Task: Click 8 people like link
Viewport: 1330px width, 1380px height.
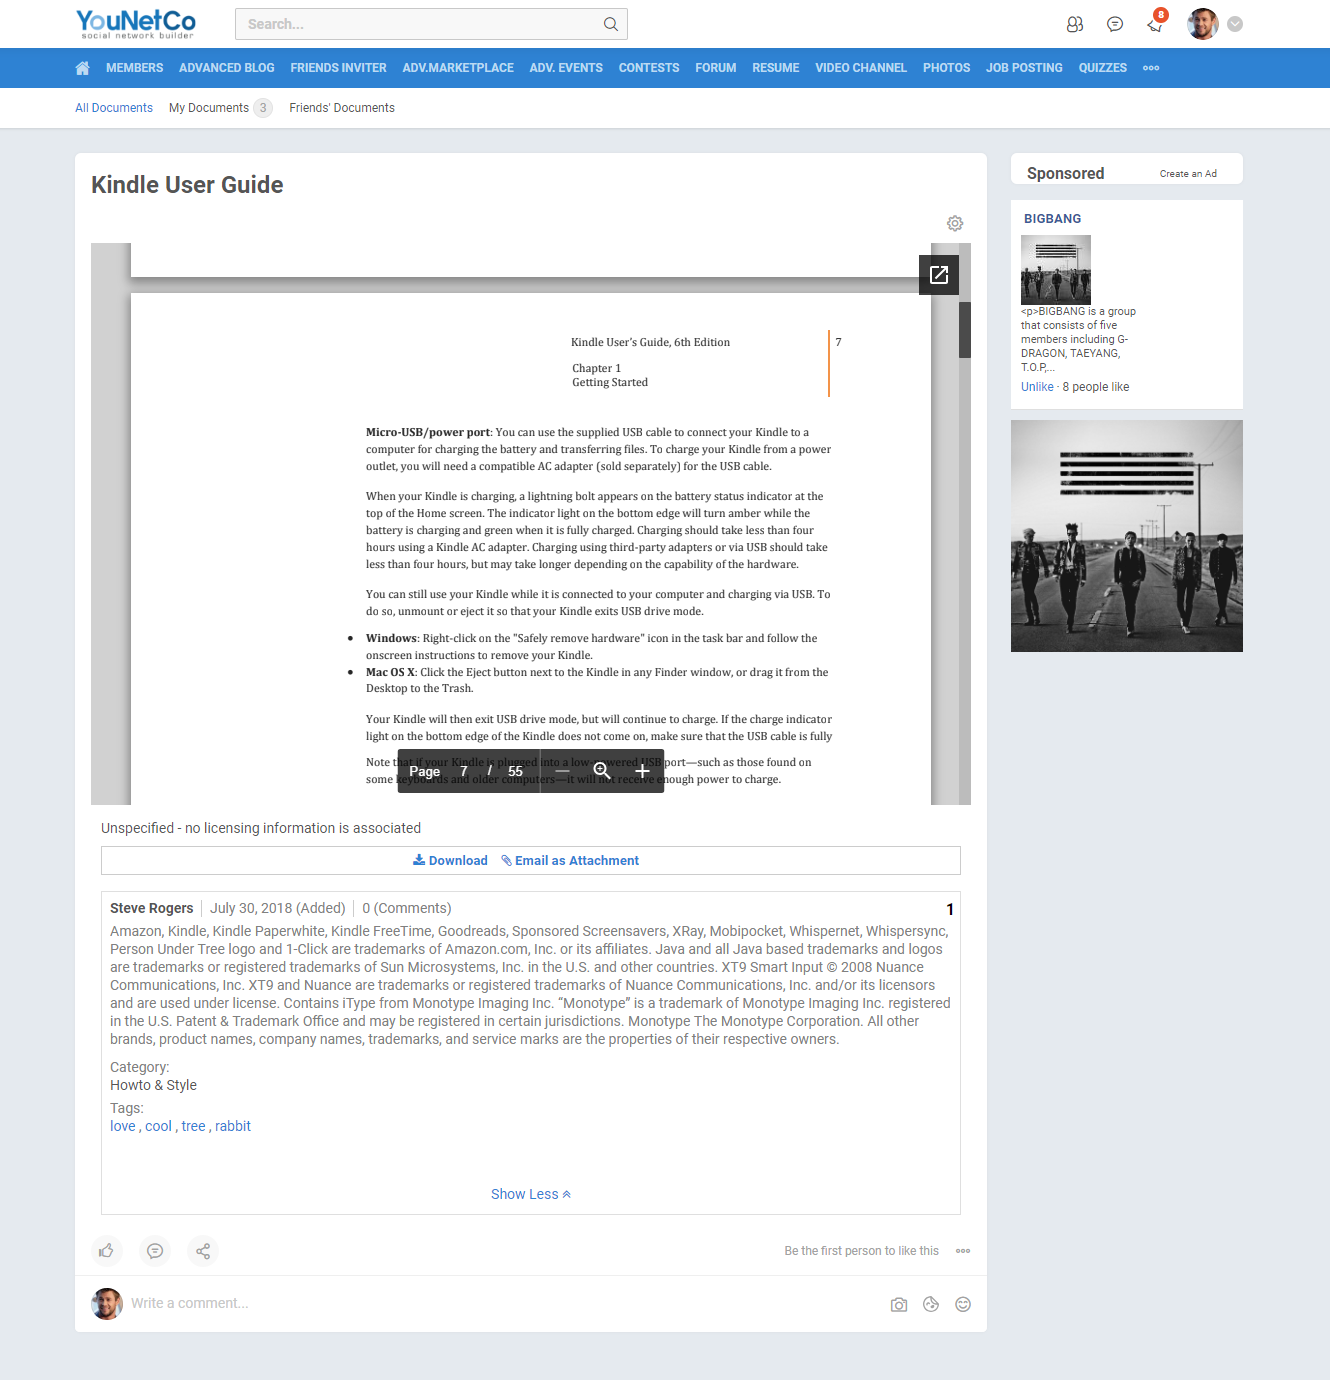Action: (1096, 387)
